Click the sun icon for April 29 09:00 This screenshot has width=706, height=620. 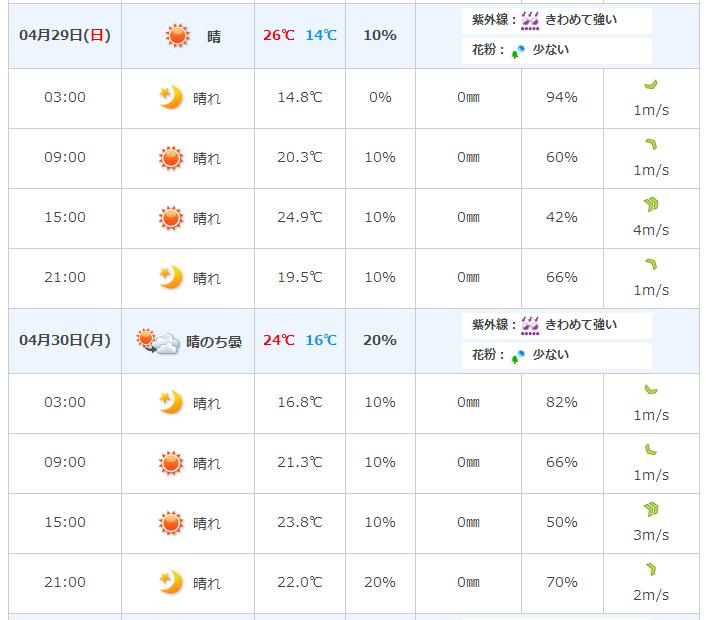pos(171,157)
